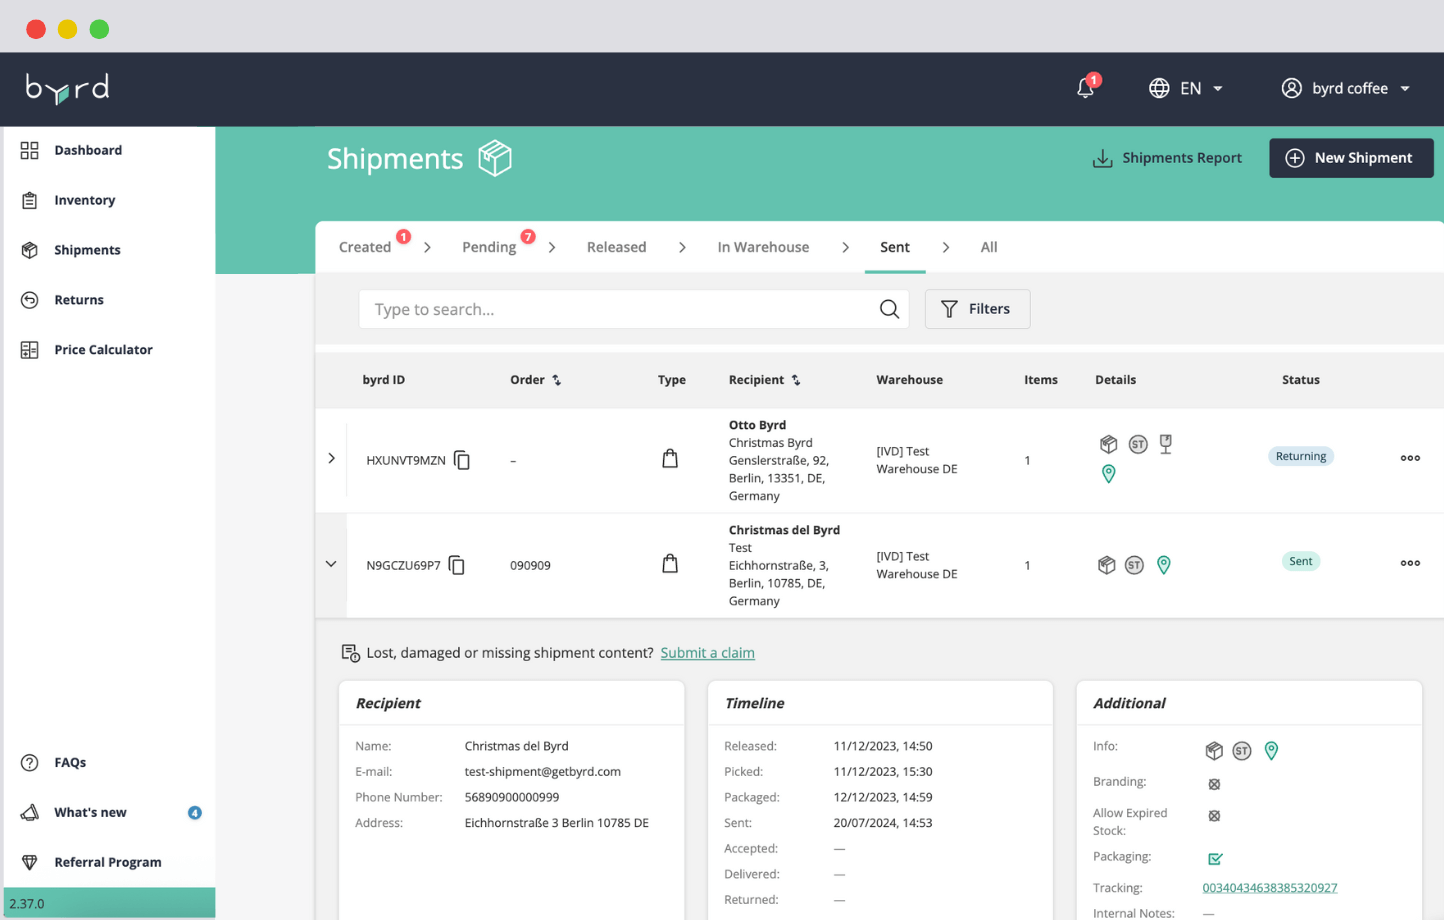Click location pin in Christmas del Byrd row
Viewport: 1444px width, 920px height.
pyautogui.click(x=1164, y=565)
